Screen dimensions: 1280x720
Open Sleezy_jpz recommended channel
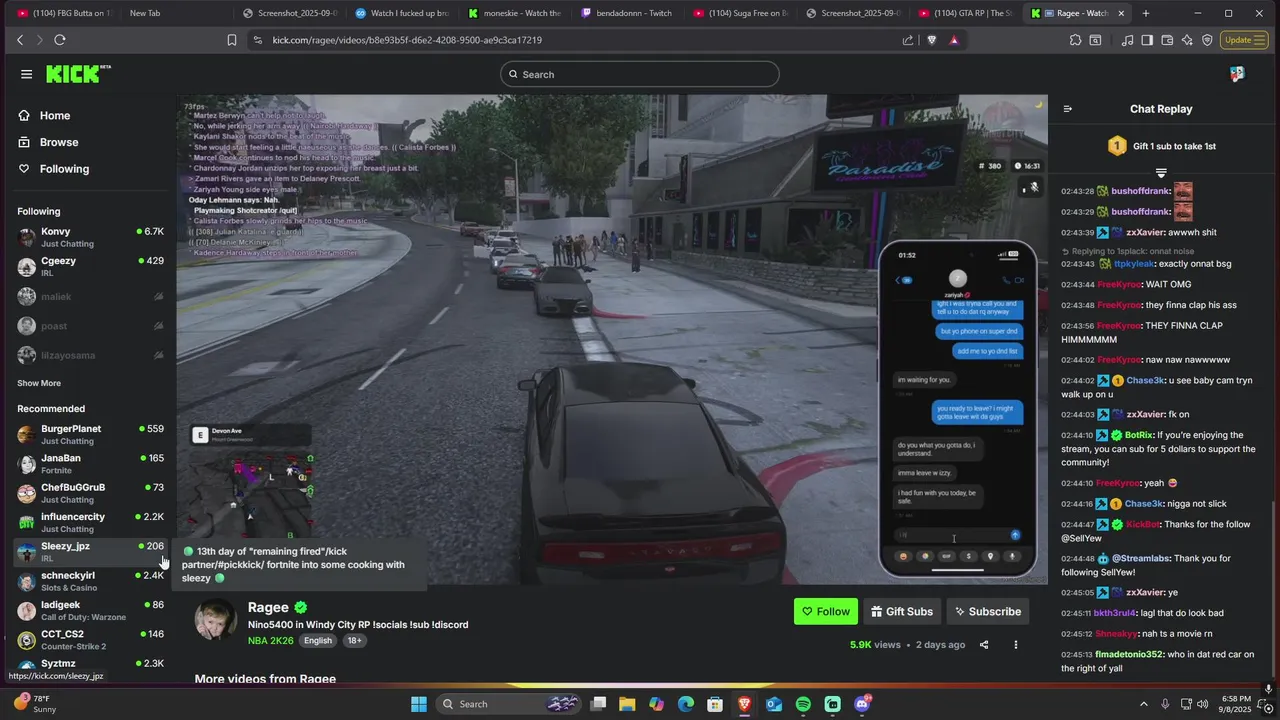[90, 551]
